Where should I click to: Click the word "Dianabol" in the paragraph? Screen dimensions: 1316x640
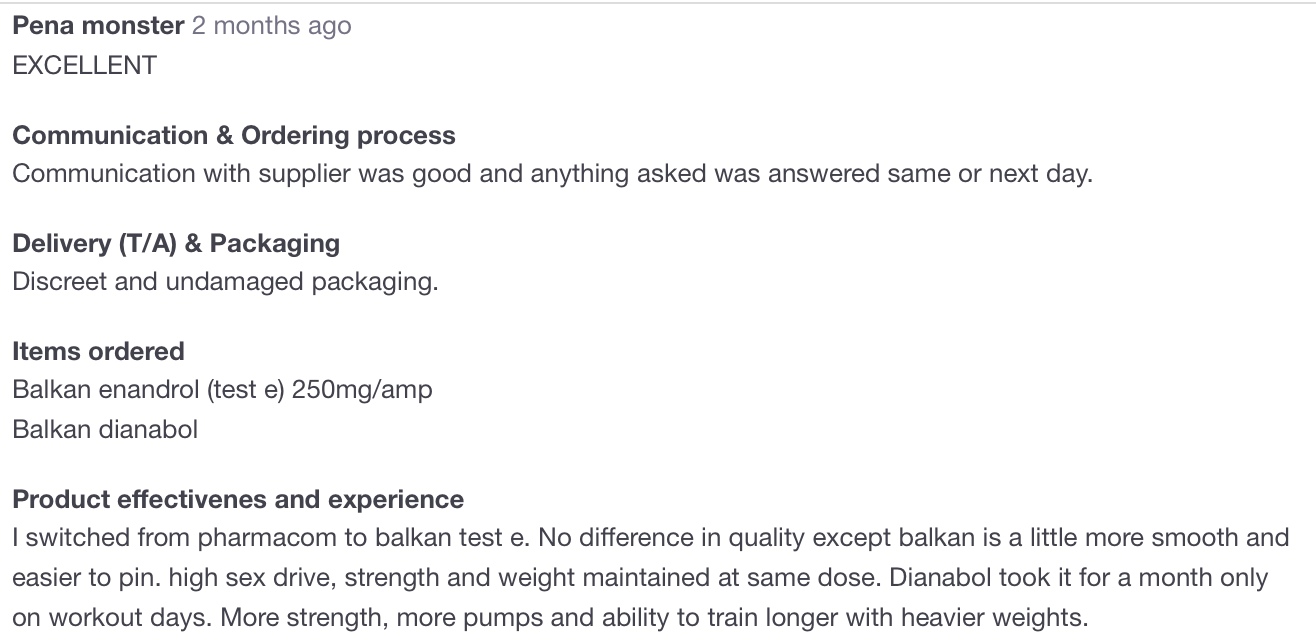[939, 577]
